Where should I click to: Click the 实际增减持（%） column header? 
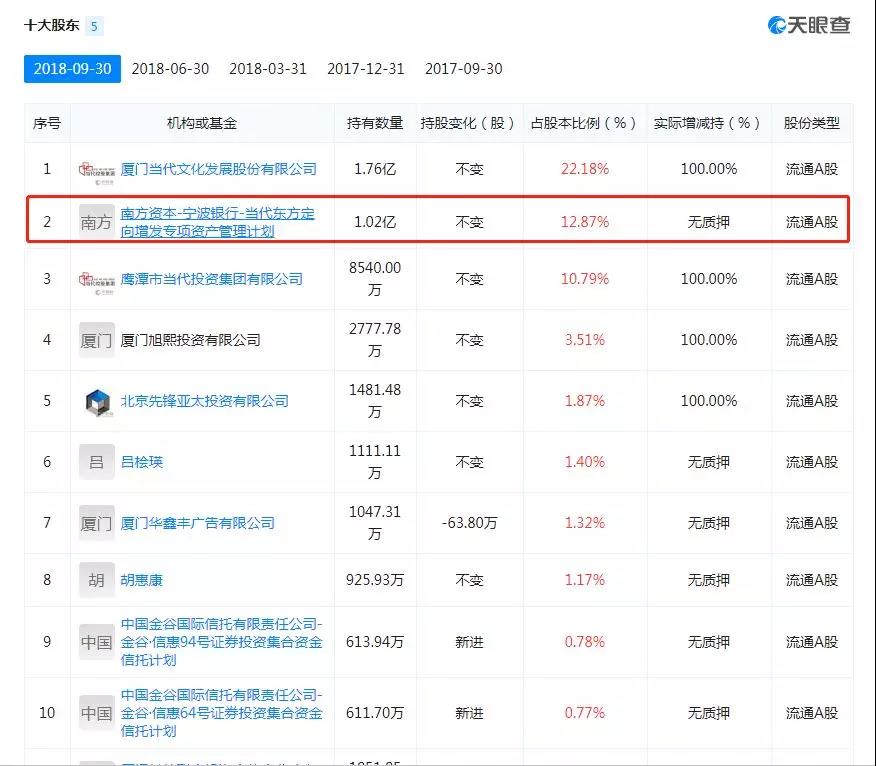(x=708, y=123)
